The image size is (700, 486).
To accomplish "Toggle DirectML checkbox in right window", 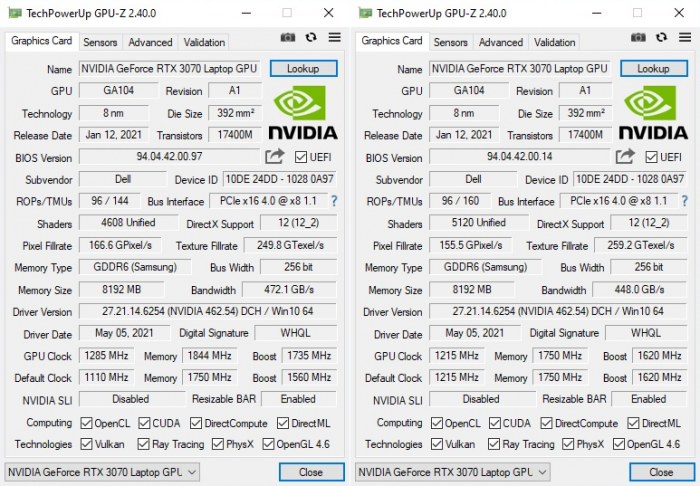I will click(633, 423).
